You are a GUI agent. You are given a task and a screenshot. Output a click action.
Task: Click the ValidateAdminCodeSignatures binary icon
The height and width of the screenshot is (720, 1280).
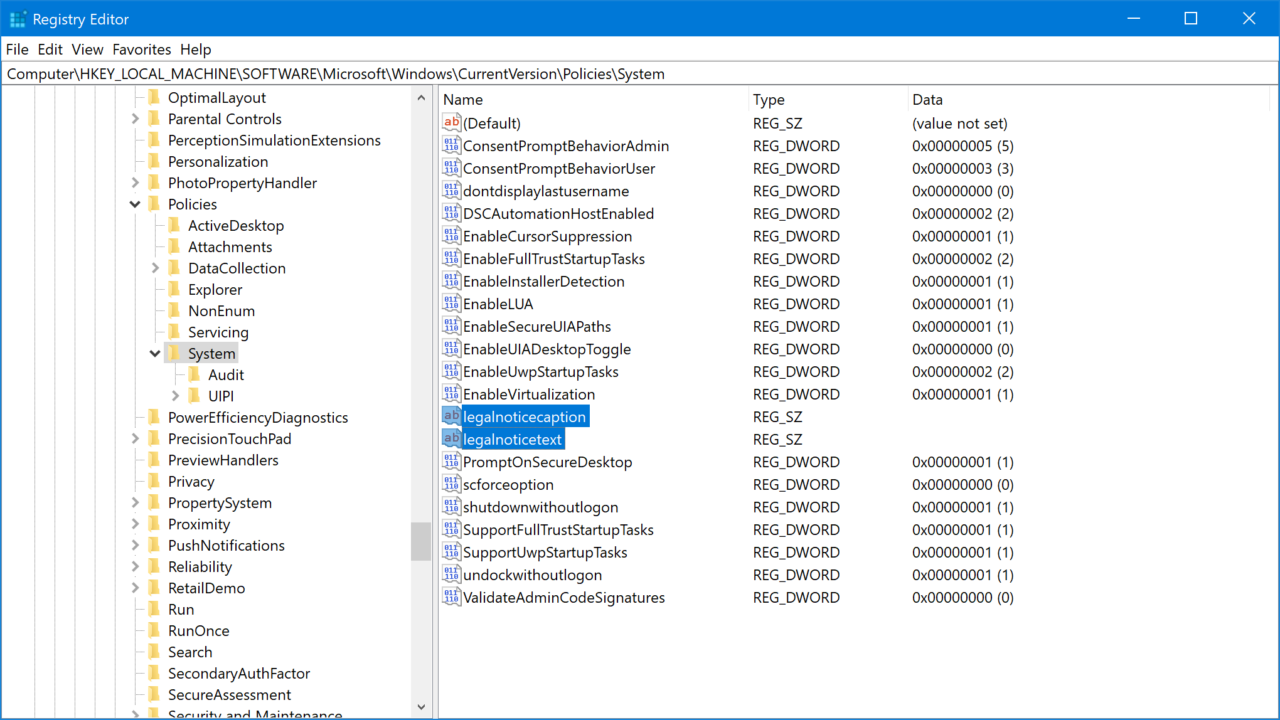[x=451, y=597]
